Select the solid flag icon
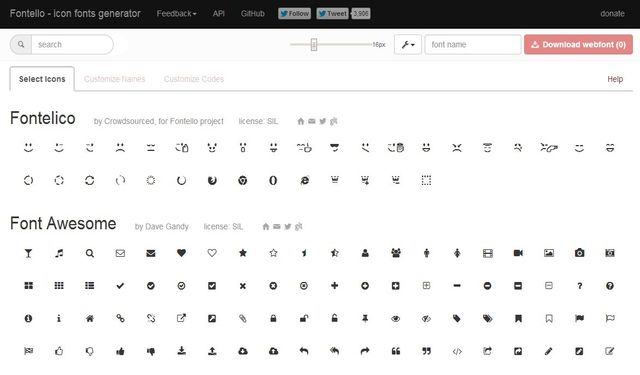 (x=579, y=318)
